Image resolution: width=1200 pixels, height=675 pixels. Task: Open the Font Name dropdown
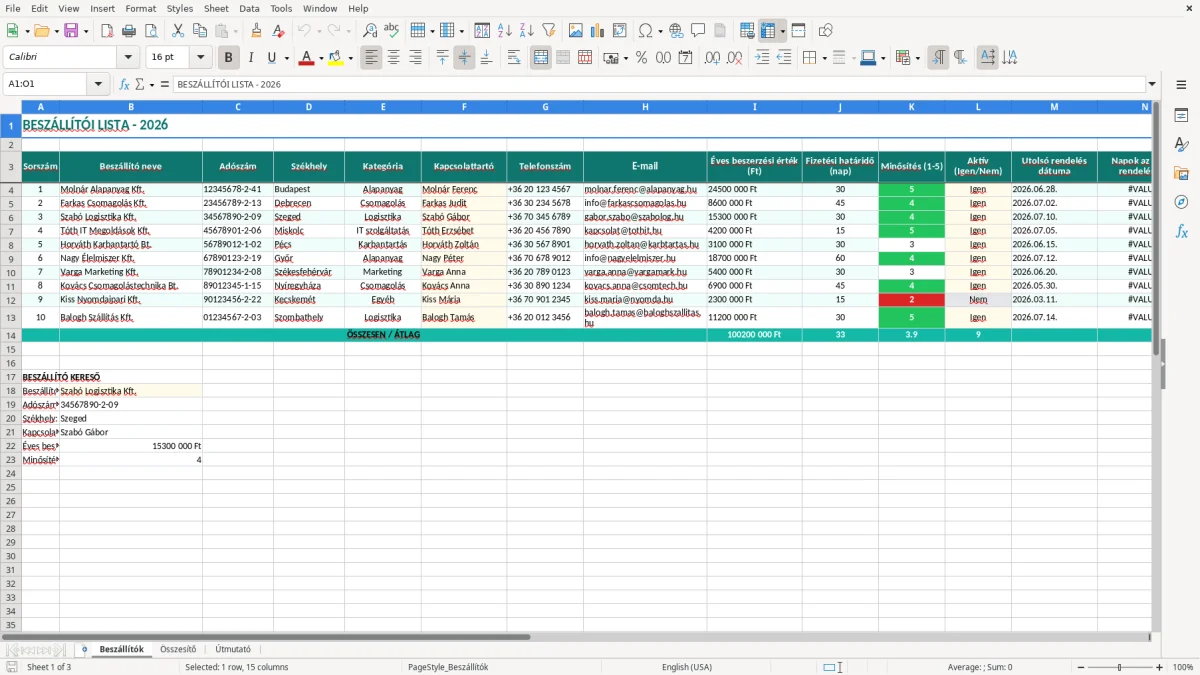click(x=128, y=58)
